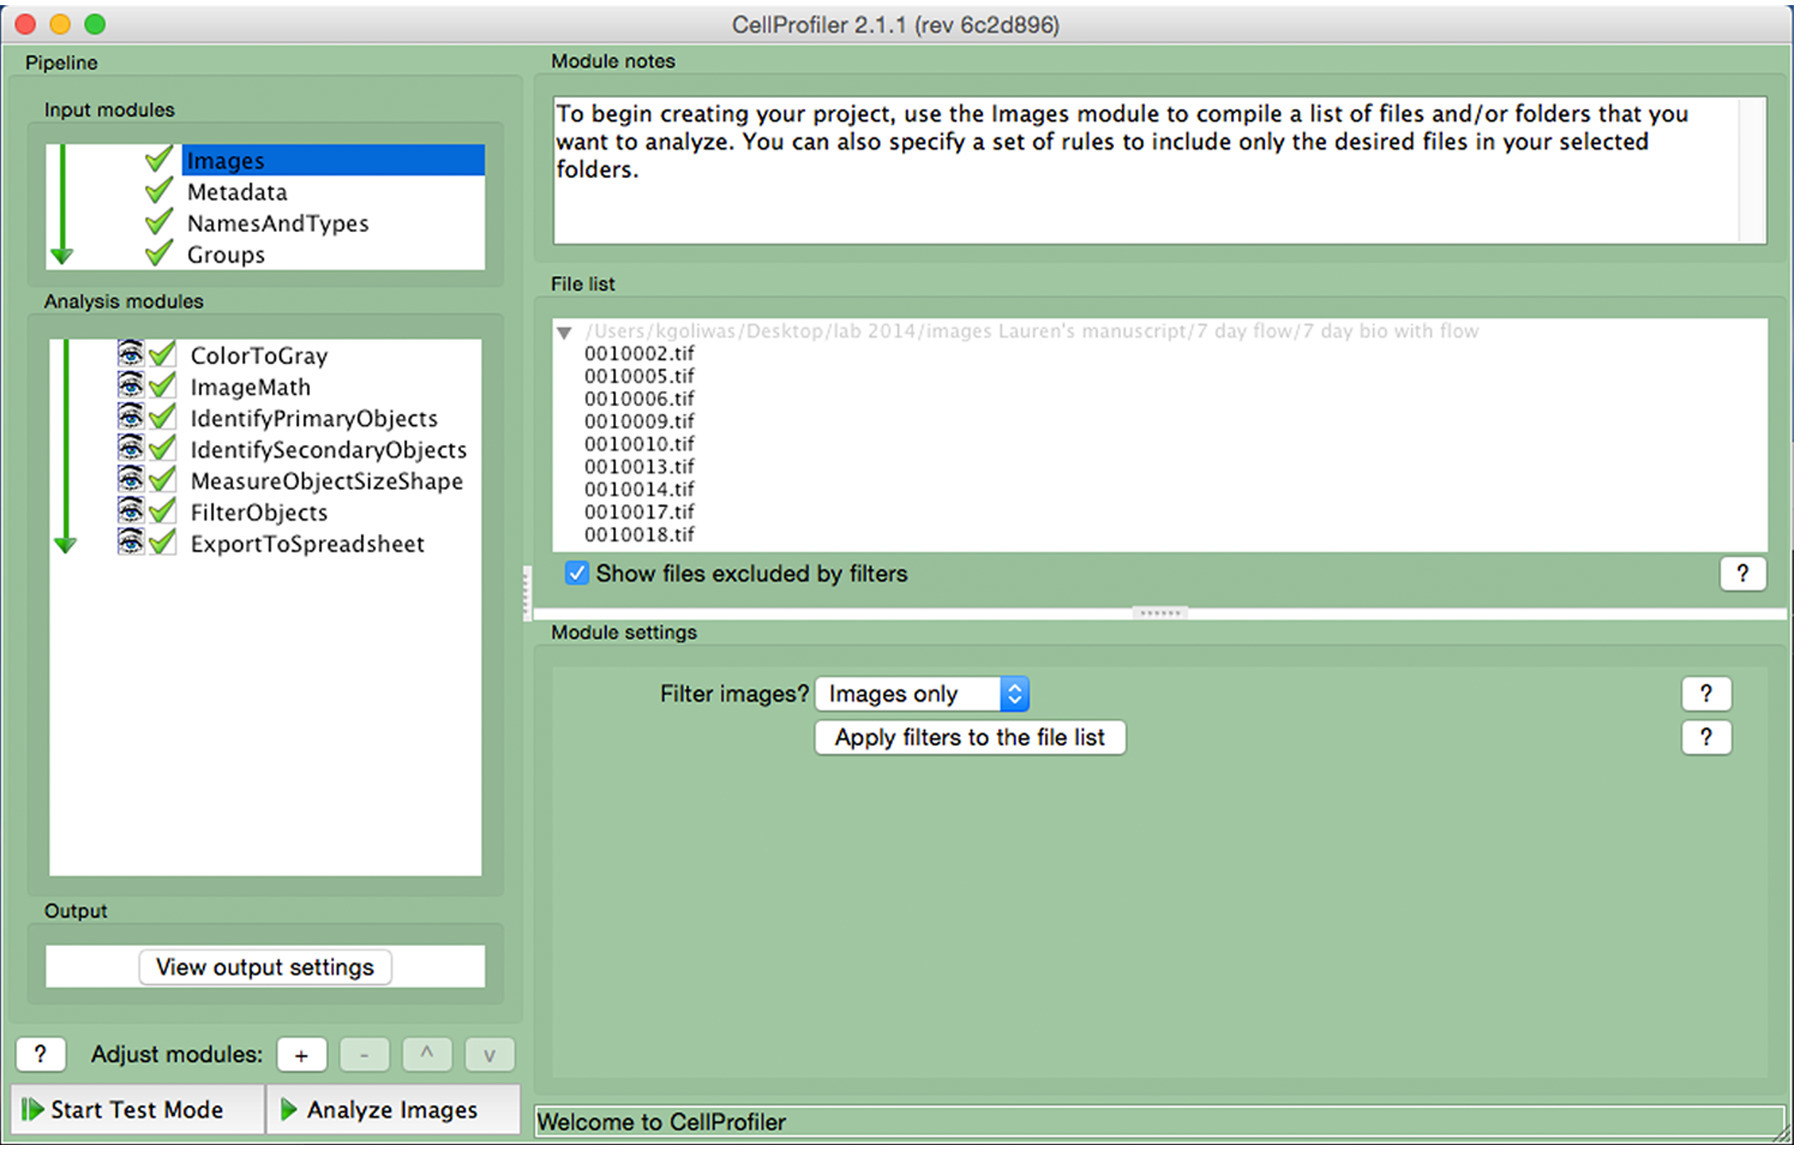Click the green checkmark beside IdentifyPrimaryObjects

(x=162, y=416)
